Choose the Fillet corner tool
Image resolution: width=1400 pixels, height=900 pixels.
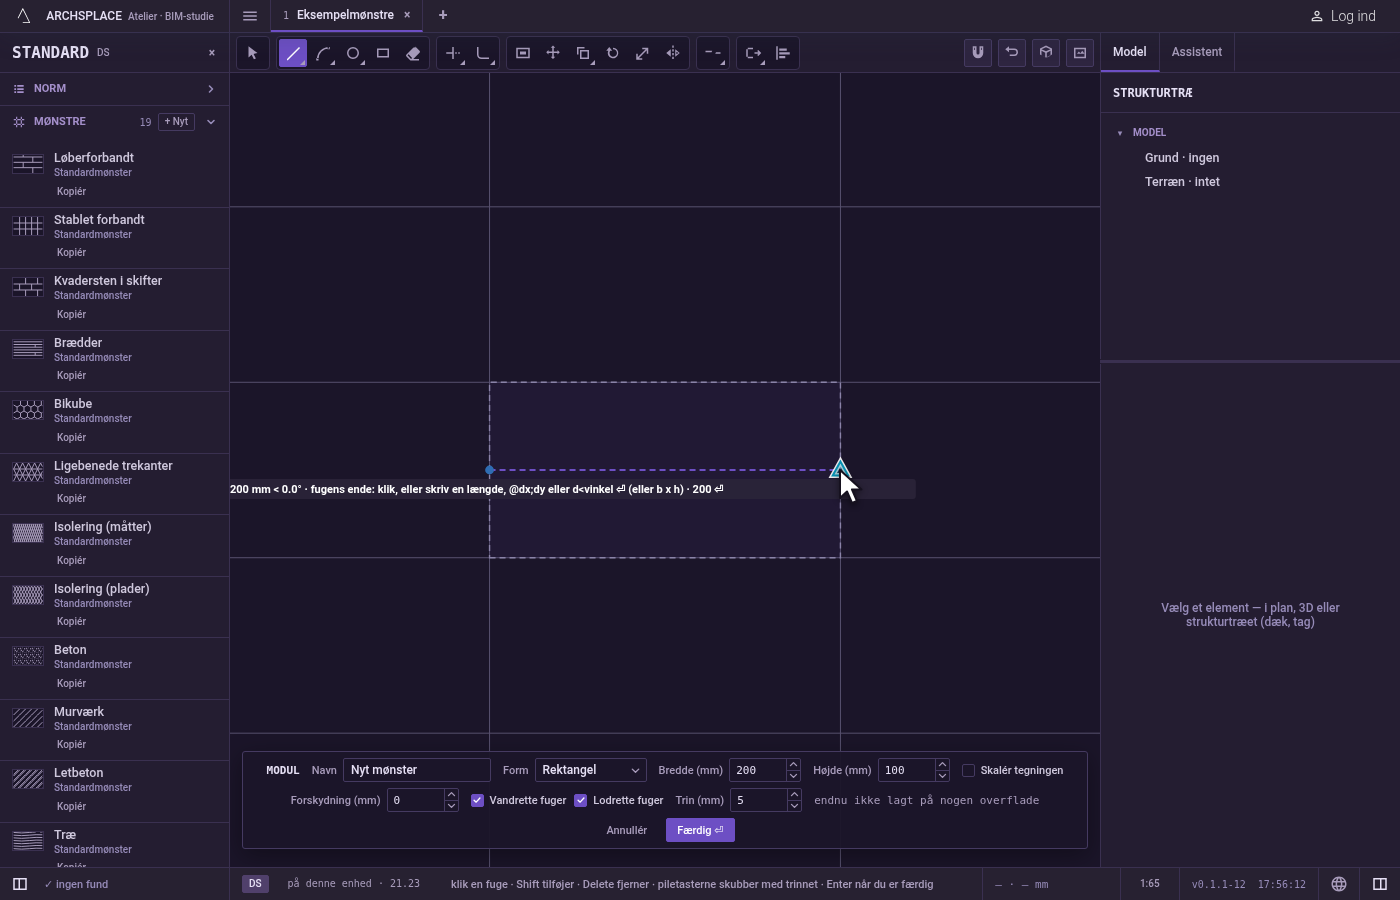pyautogui.click(x=483, y=53)
